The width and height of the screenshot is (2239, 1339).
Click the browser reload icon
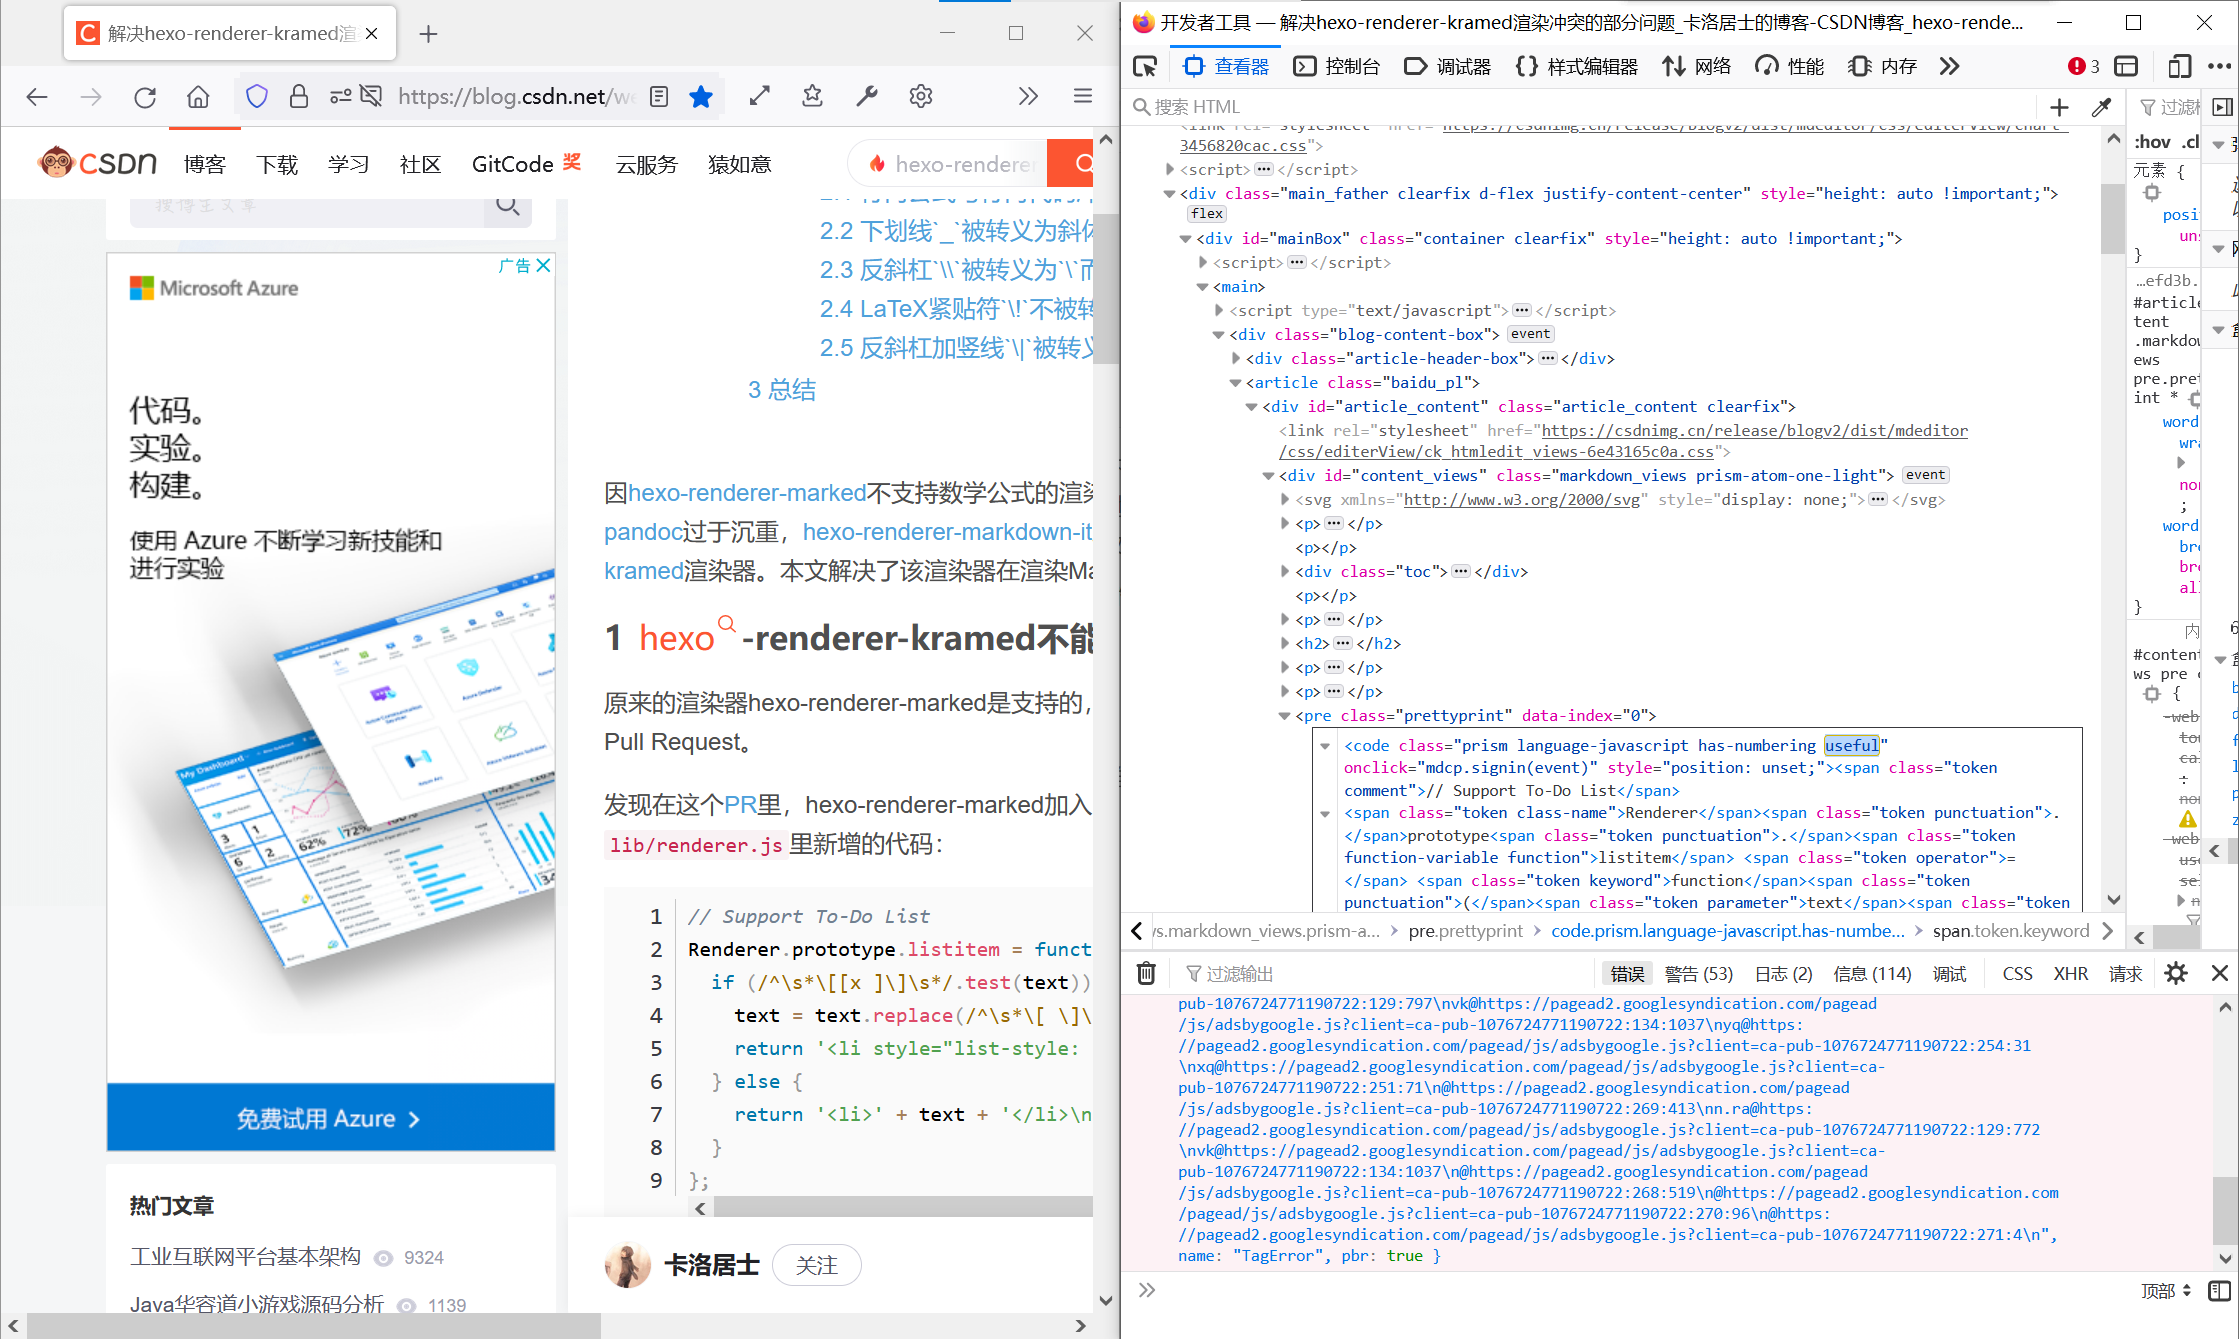coord(145,96)
